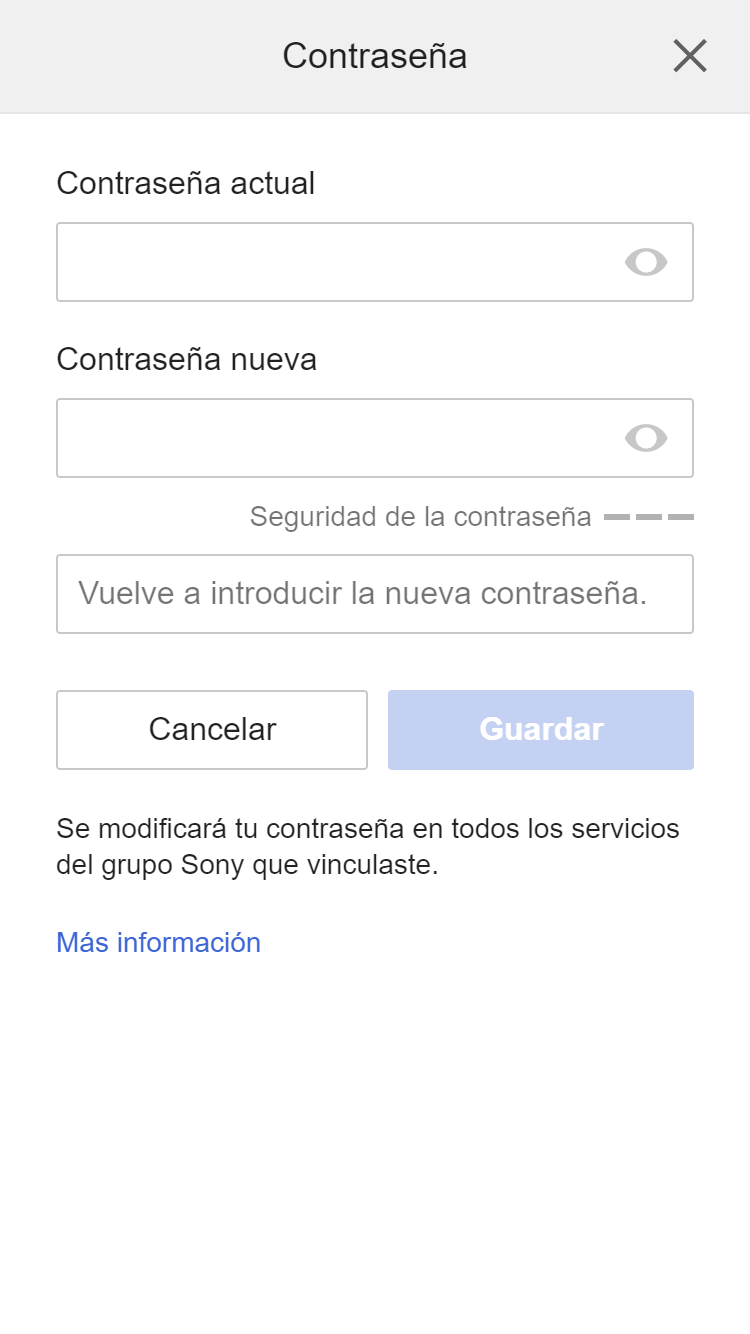Click the Guardar button
This screenshot has height=1334, width=750.
[x=540, y=730]
